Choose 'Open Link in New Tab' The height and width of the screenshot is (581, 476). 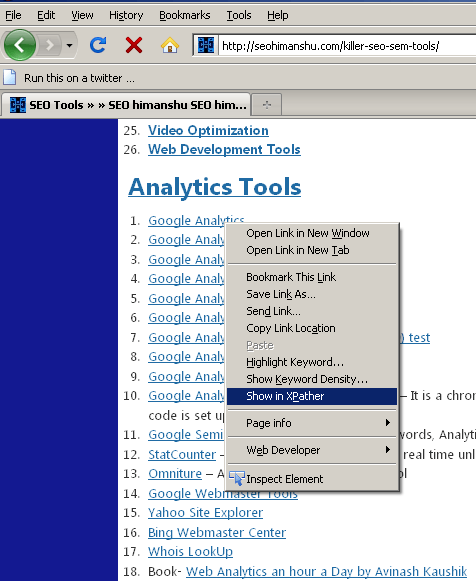(x=312, y=250)
